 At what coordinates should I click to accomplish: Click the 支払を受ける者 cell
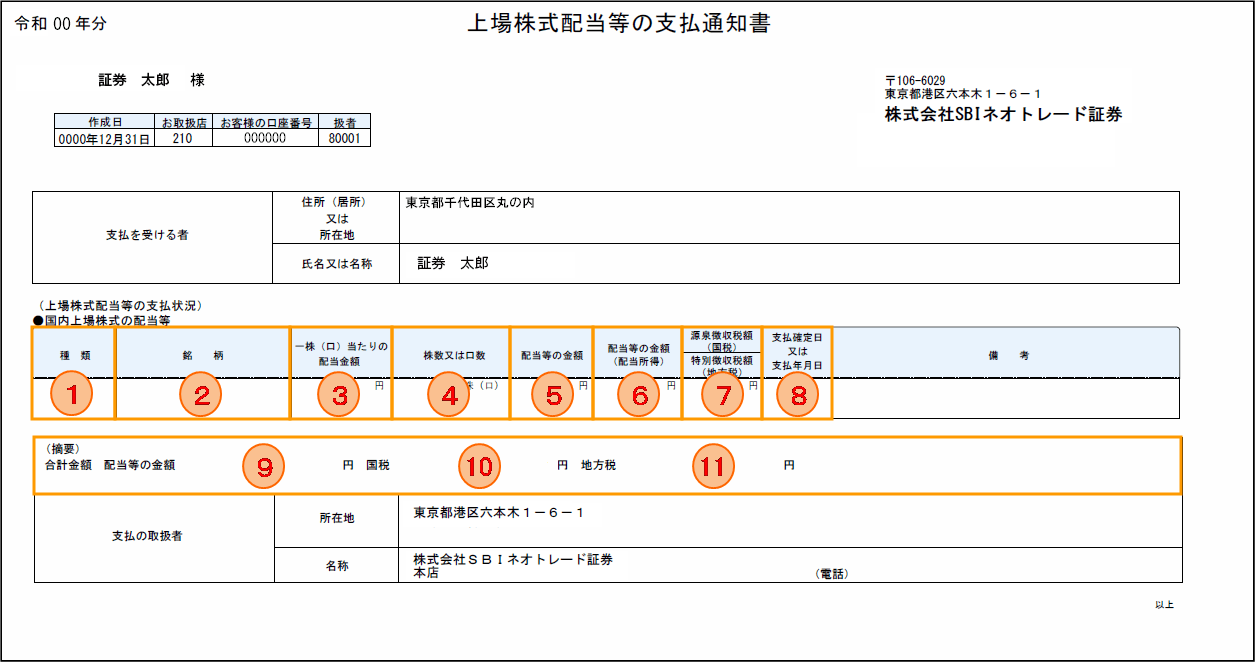[147, 236]
